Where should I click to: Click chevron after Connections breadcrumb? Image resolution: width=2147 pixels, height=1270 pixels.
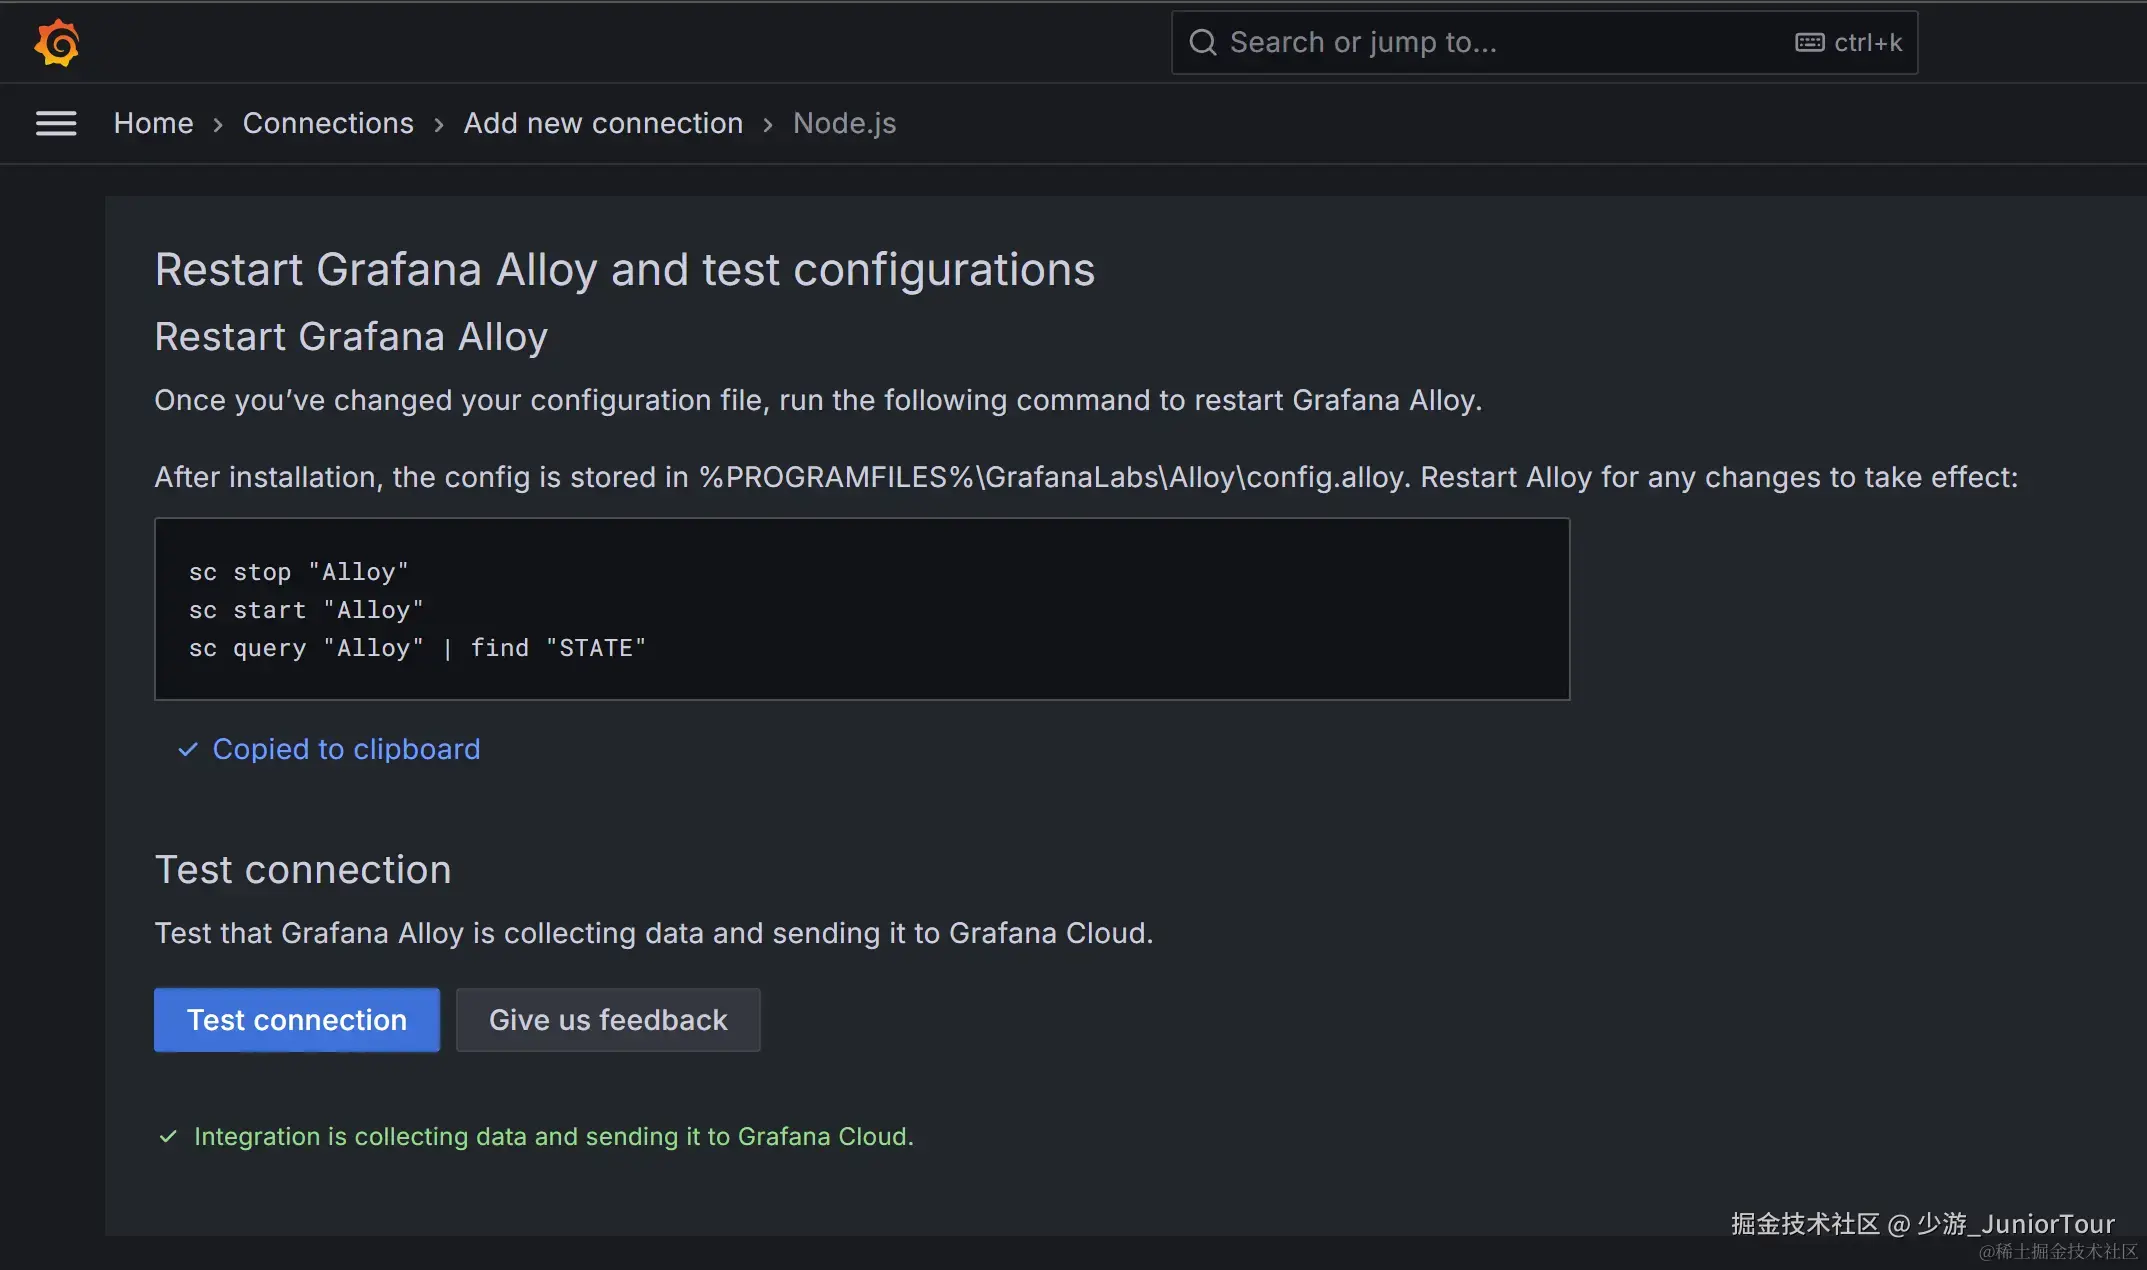438,124
